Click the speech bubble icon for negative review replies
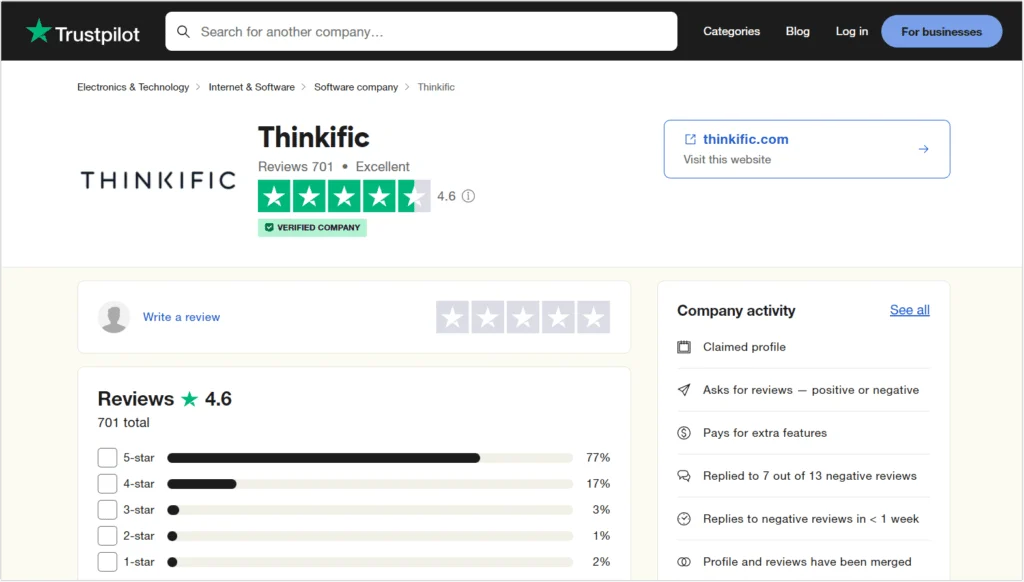 684,476
